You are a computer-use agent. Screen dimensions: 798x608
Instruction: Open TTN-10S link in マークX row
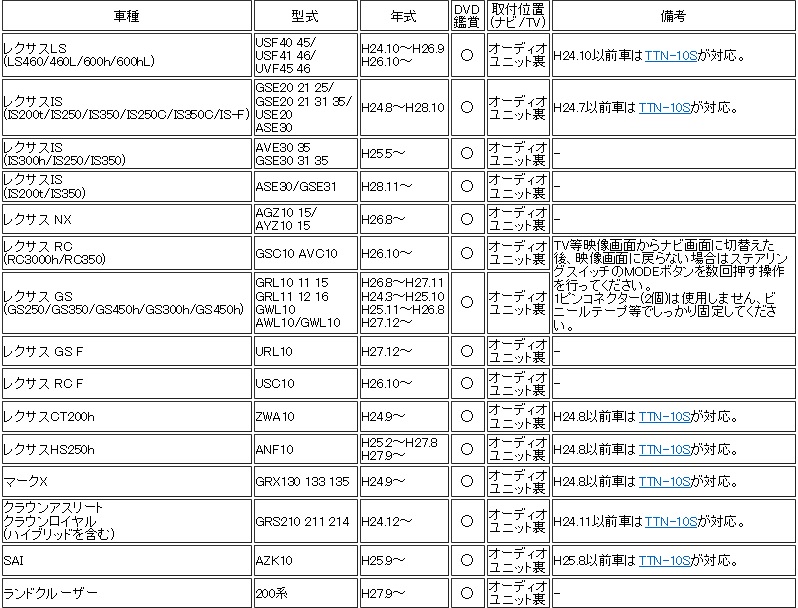[x=665, y=481]
